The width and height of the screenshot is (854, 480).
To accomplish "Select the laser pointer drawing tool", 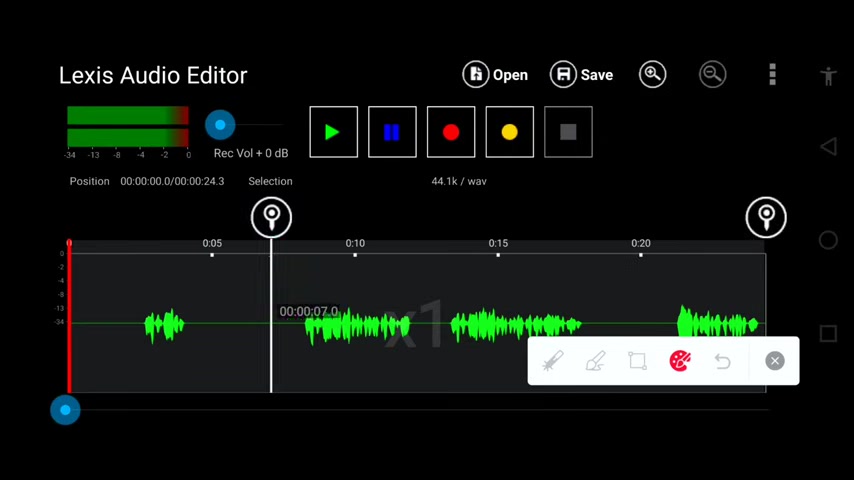I will [x=553, y=361].
